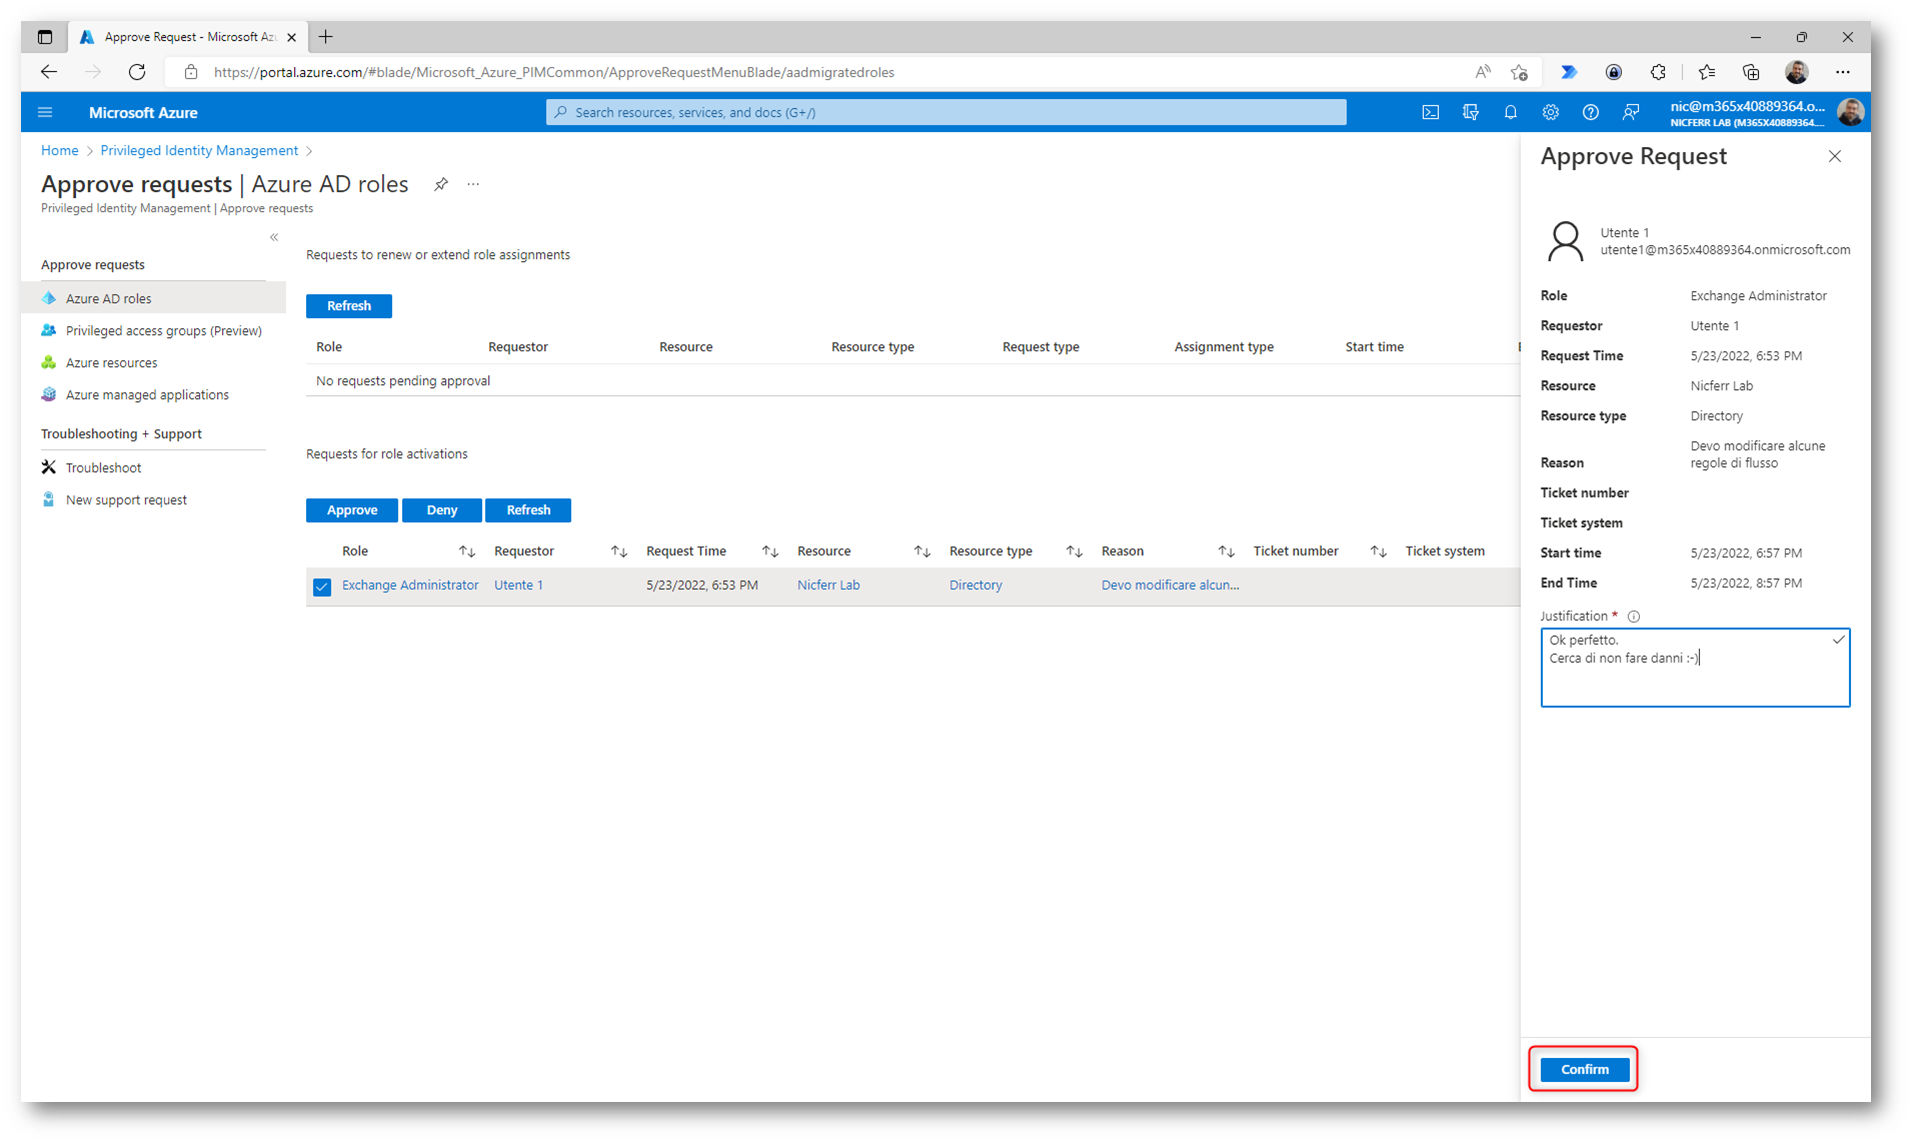
Task: Open the Azure portal hamburger menu
Action: [x=45, y=112]
